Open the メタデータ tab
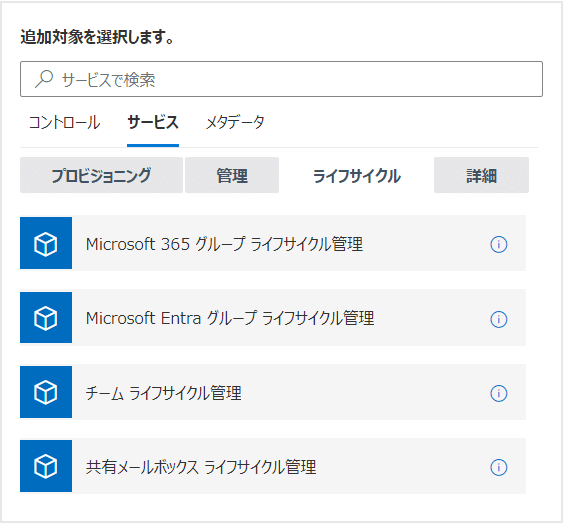Screen dimensions: 563x523 coord(235,123)
